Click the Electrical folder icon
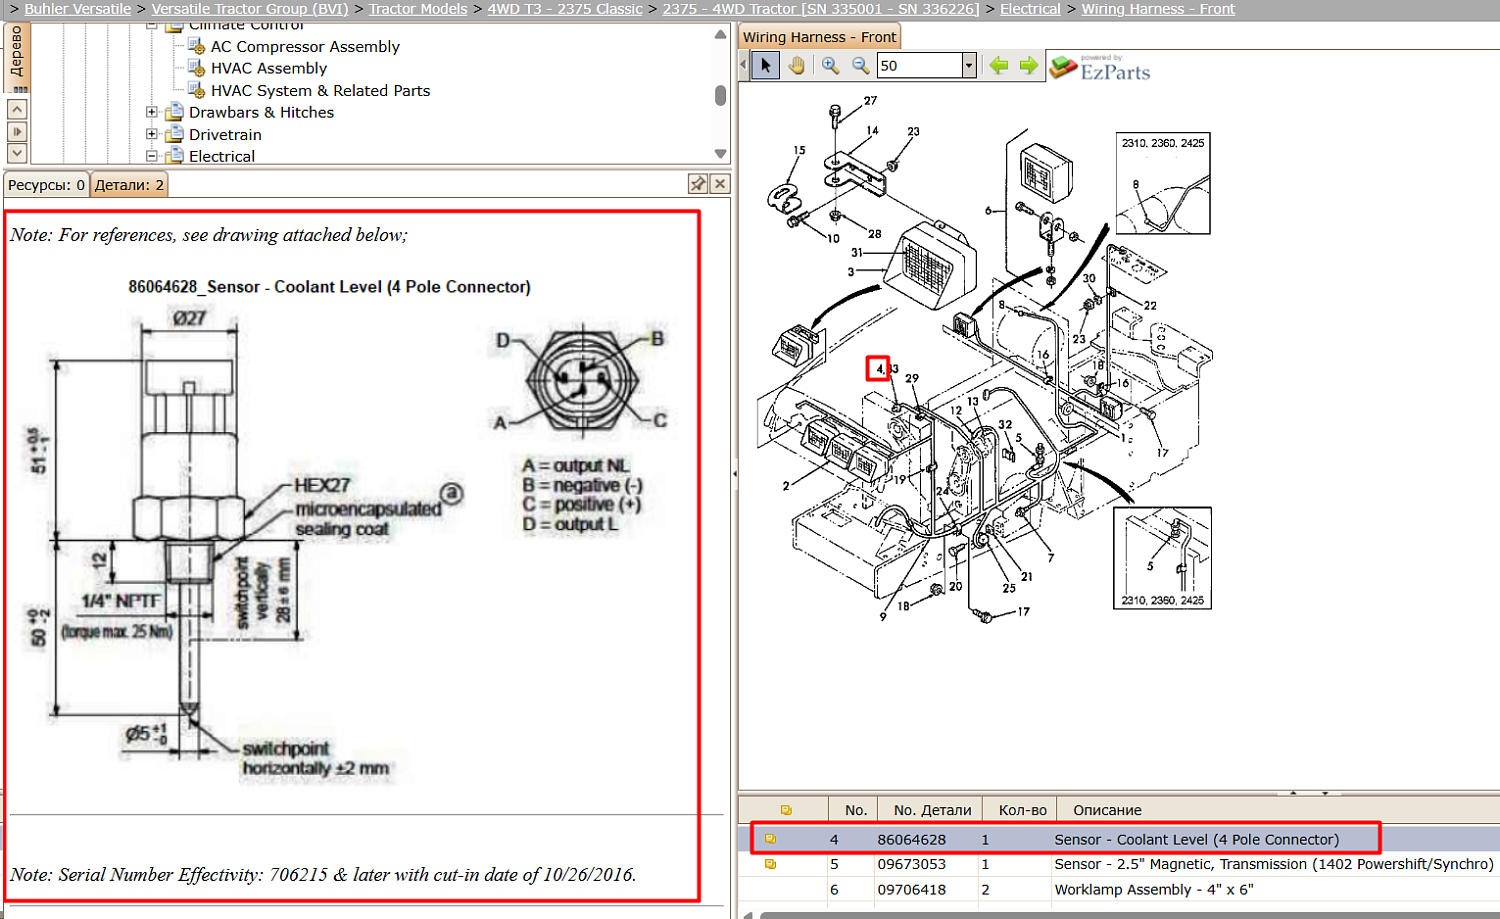Viewport: 1500px width, 919px height. 175,156
